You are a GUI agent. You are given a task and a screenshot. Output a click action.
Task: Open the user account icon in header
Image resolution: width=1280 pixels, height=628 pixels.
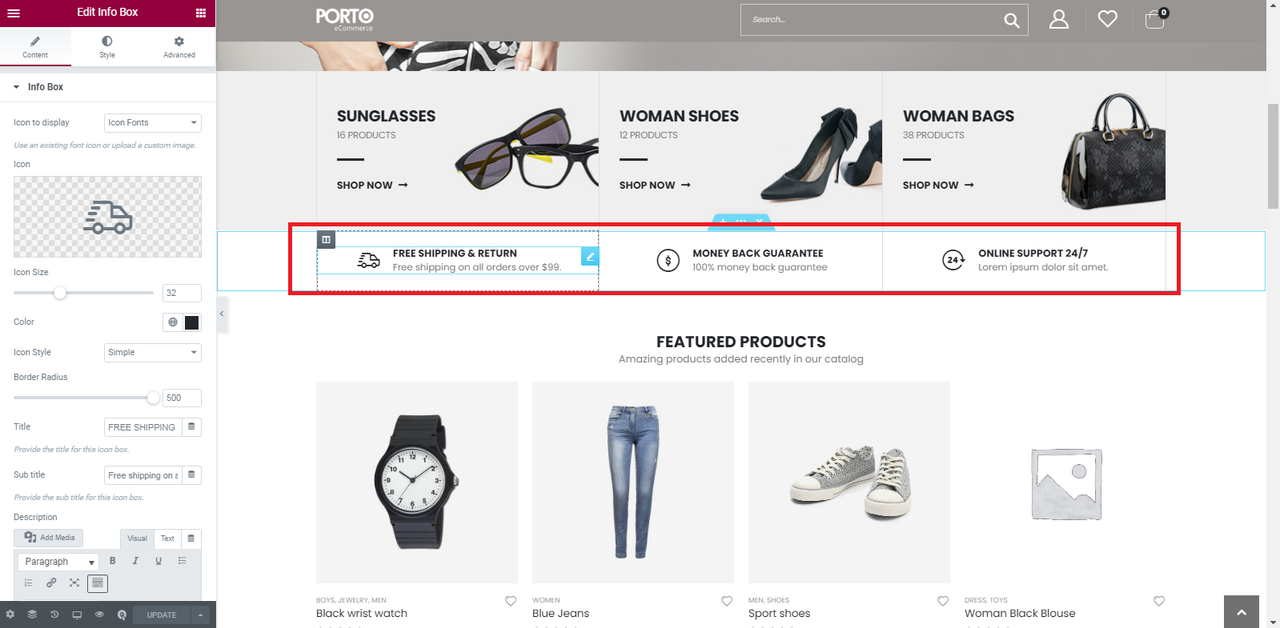(x=1059, y=19)
